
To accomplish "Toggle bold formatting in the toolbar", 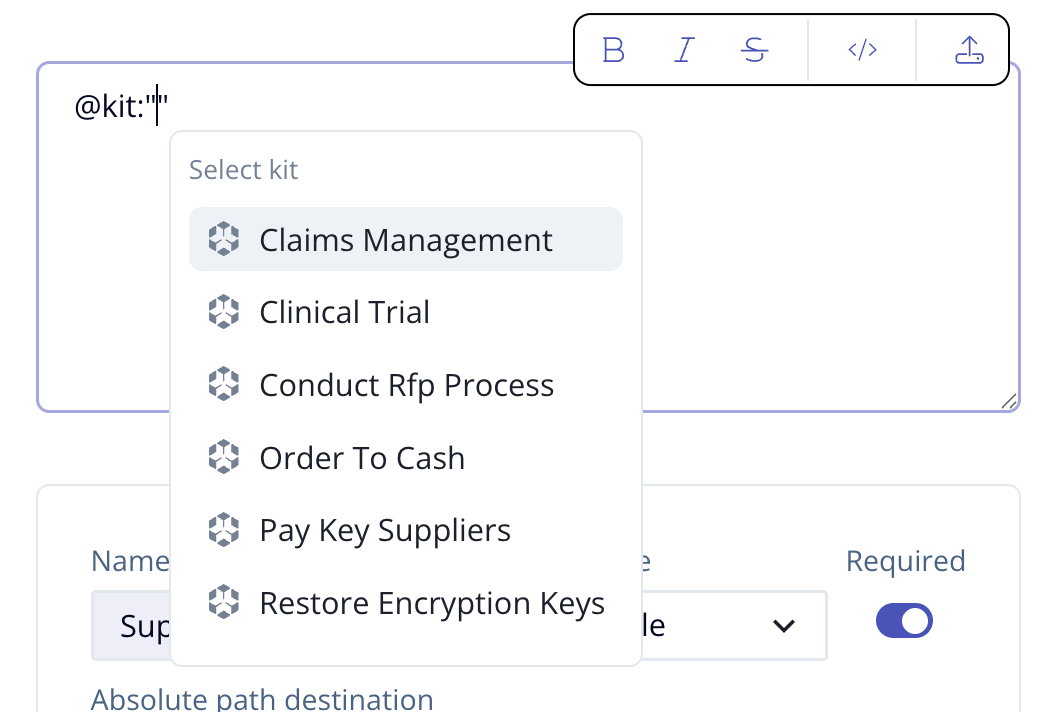I will click(613, 50).
